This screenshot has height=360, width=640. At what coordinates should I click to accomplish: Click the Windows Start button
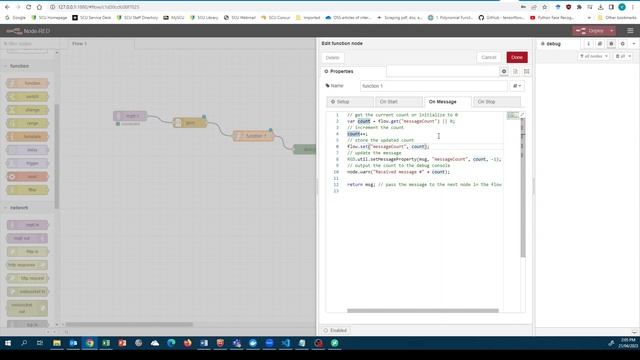coord(8,343)
